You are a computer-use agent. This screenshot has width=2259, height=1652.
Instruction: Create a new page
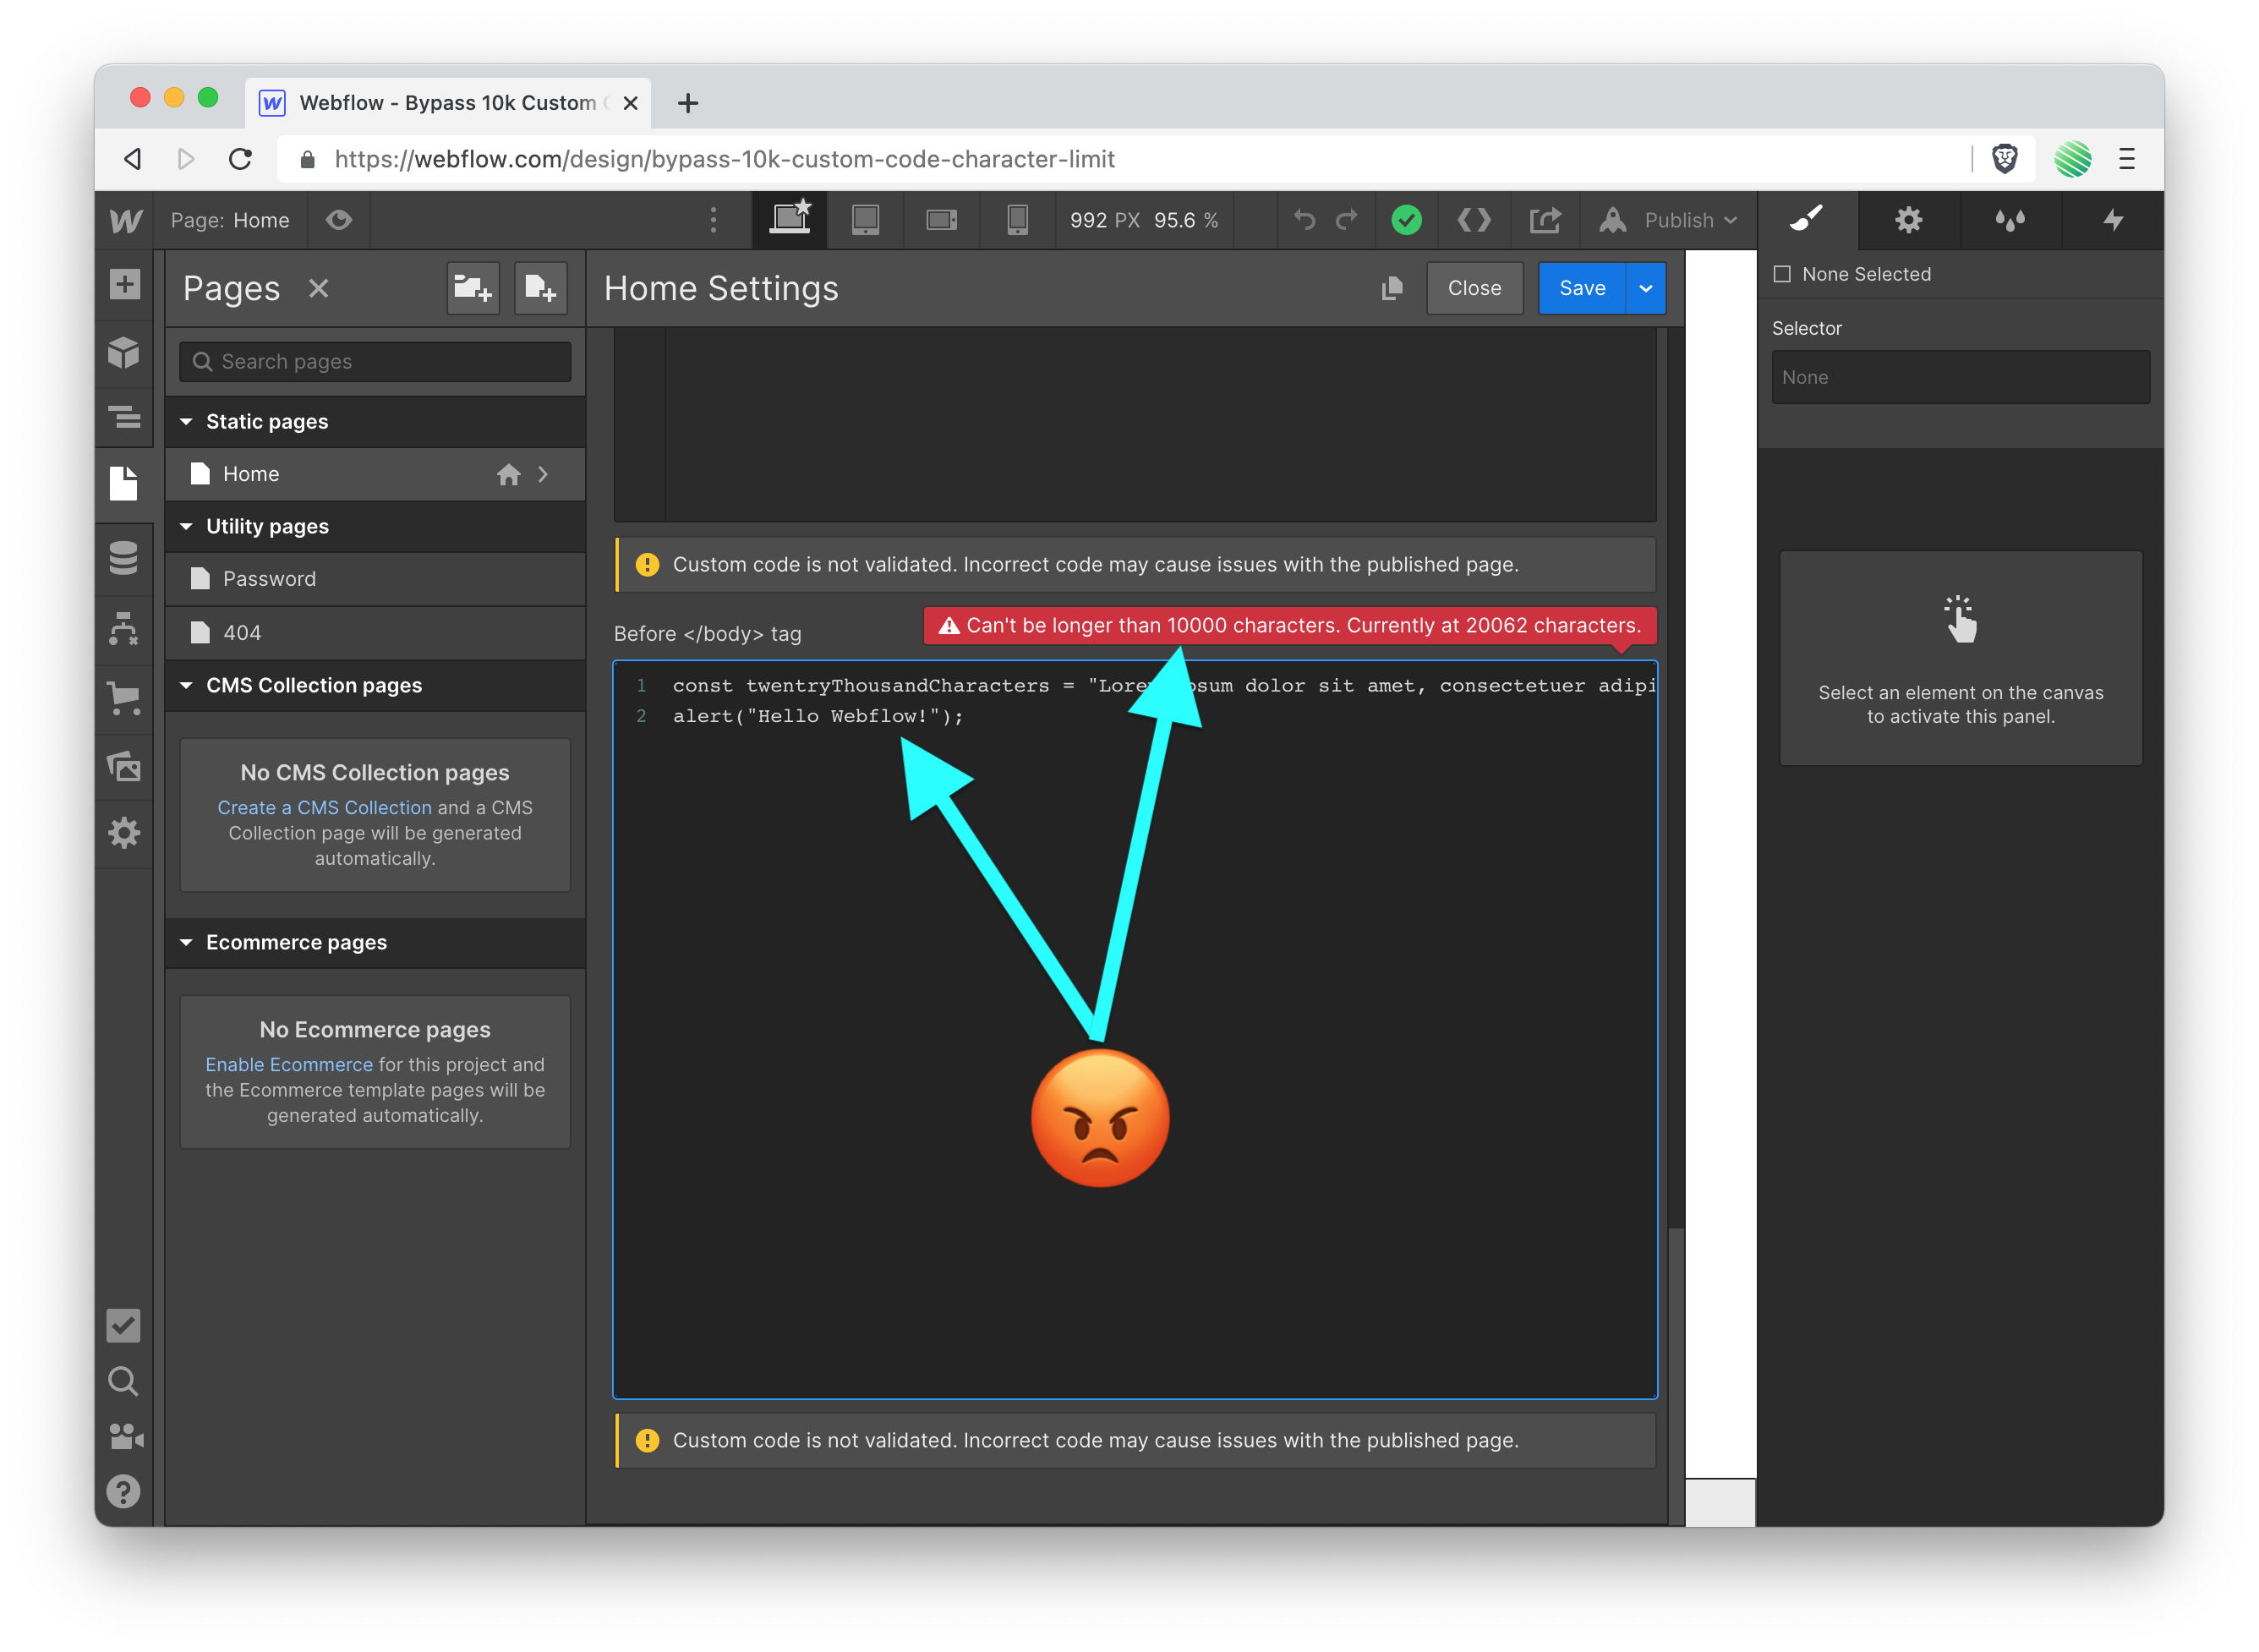540,289
